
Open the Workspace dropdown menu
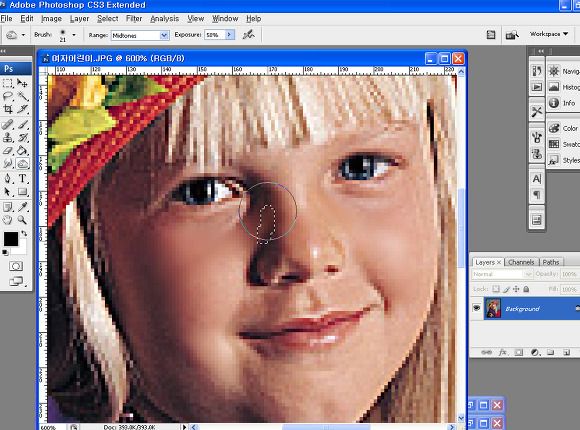coord(549,34)
